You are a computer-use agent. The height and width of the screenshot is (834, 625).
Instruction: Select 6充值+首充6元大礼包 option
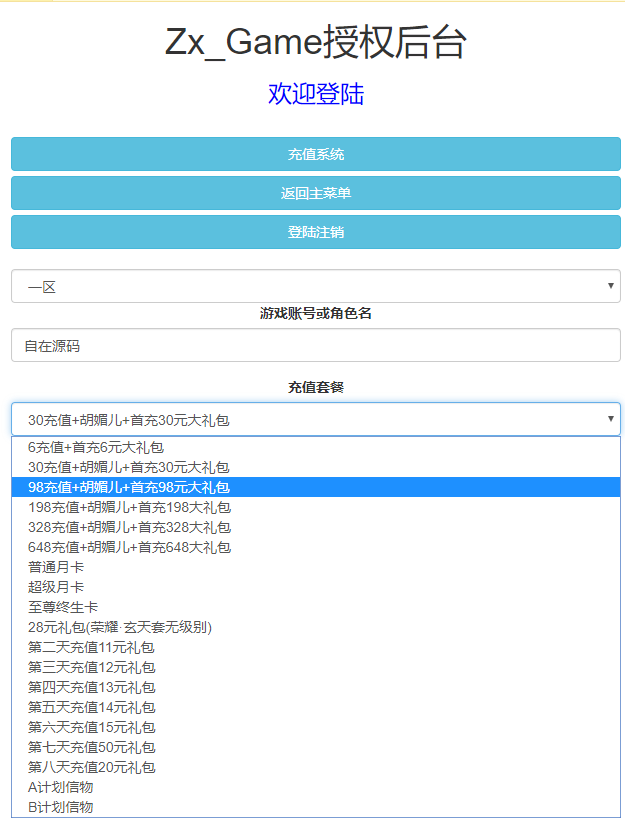(x=96, y=448)
